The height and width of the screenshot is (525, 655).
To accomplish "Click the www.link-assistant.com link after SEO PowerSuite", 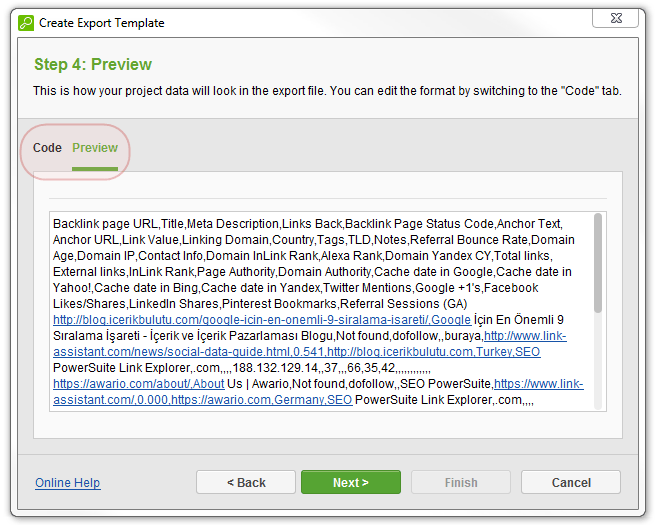I will pos(539,384).
